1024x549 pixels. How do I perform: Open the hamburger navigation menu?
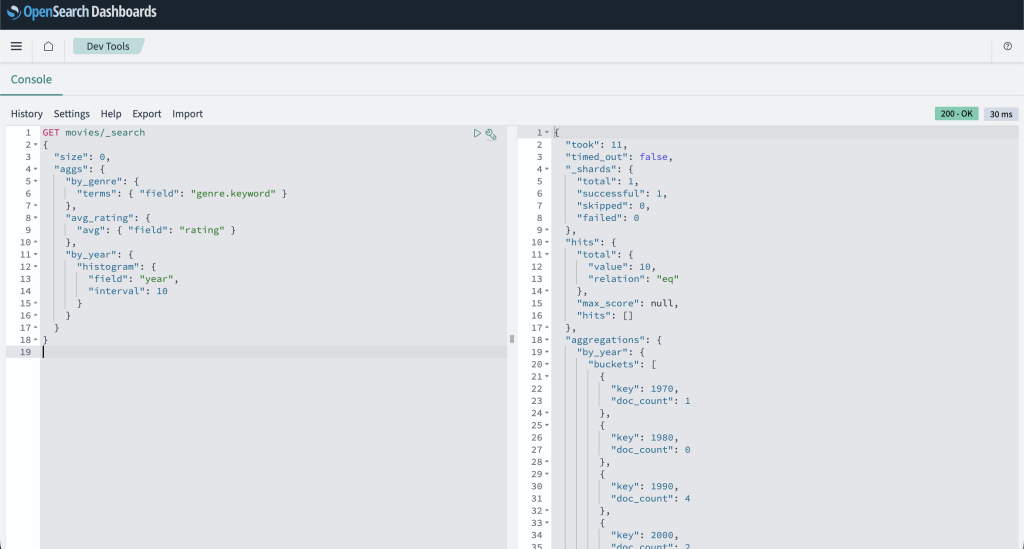(x=16, y=46)
